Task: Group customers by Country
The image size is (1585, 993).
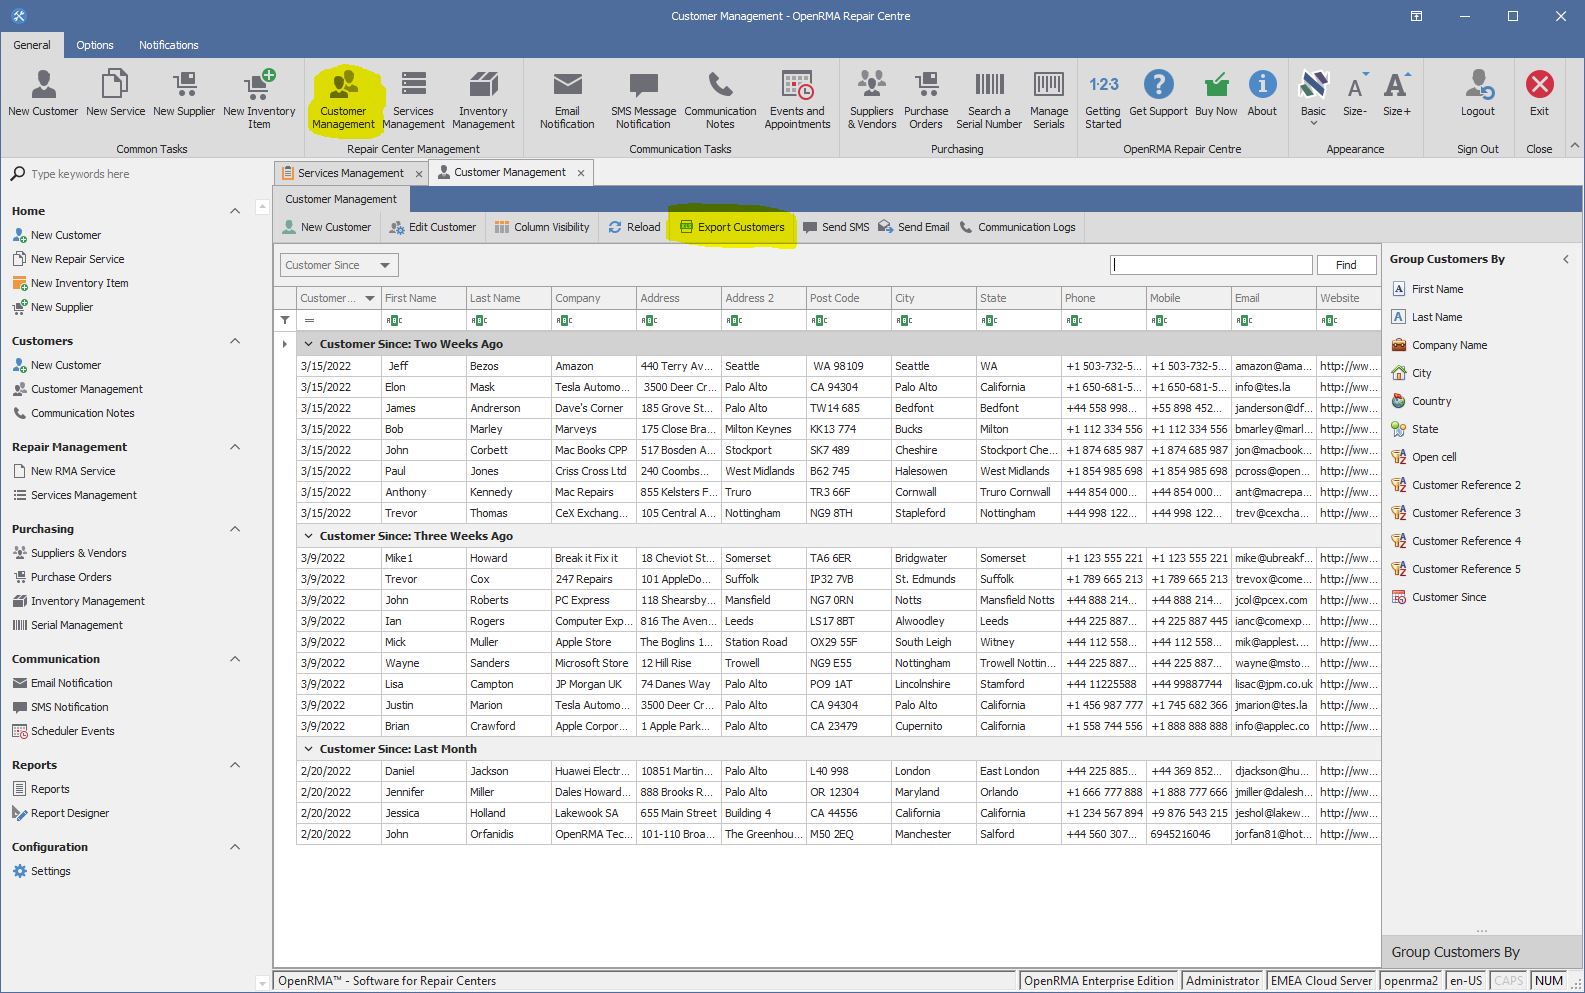Action: click(1421, 401)
